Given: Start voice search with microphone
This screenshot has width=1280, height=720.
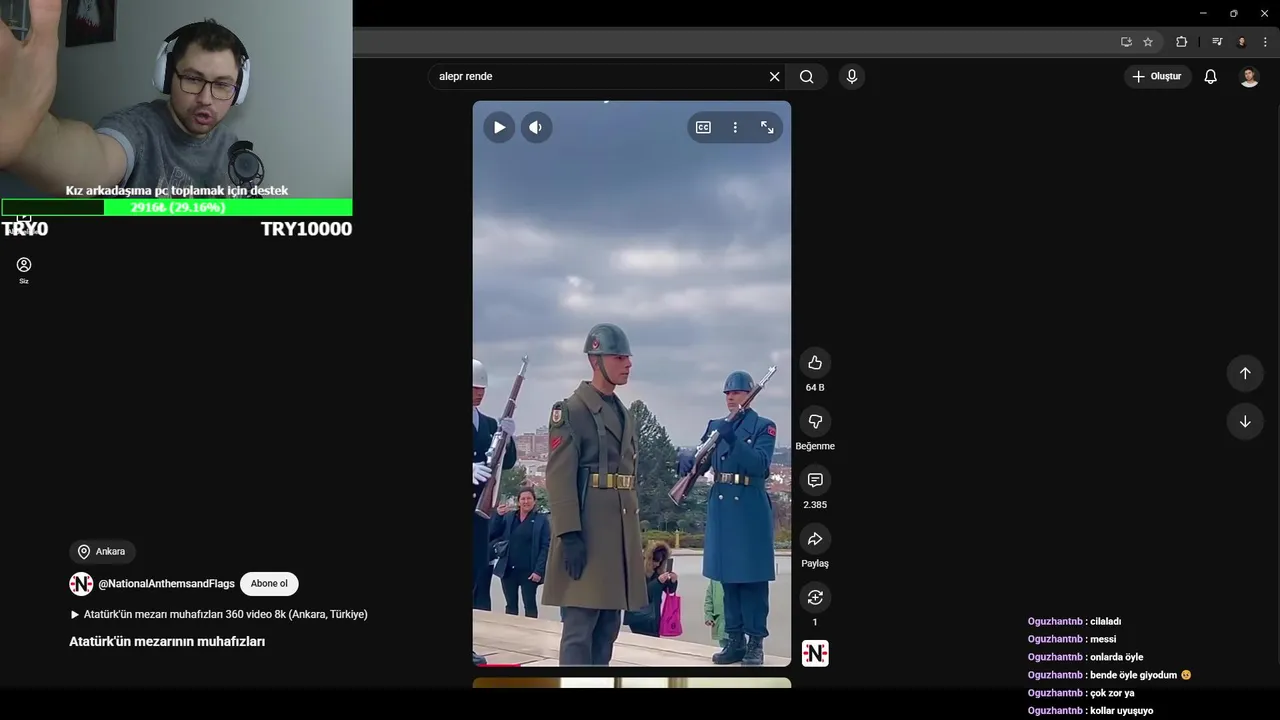Looking at the screenshot, I should [x=851, y=76].
